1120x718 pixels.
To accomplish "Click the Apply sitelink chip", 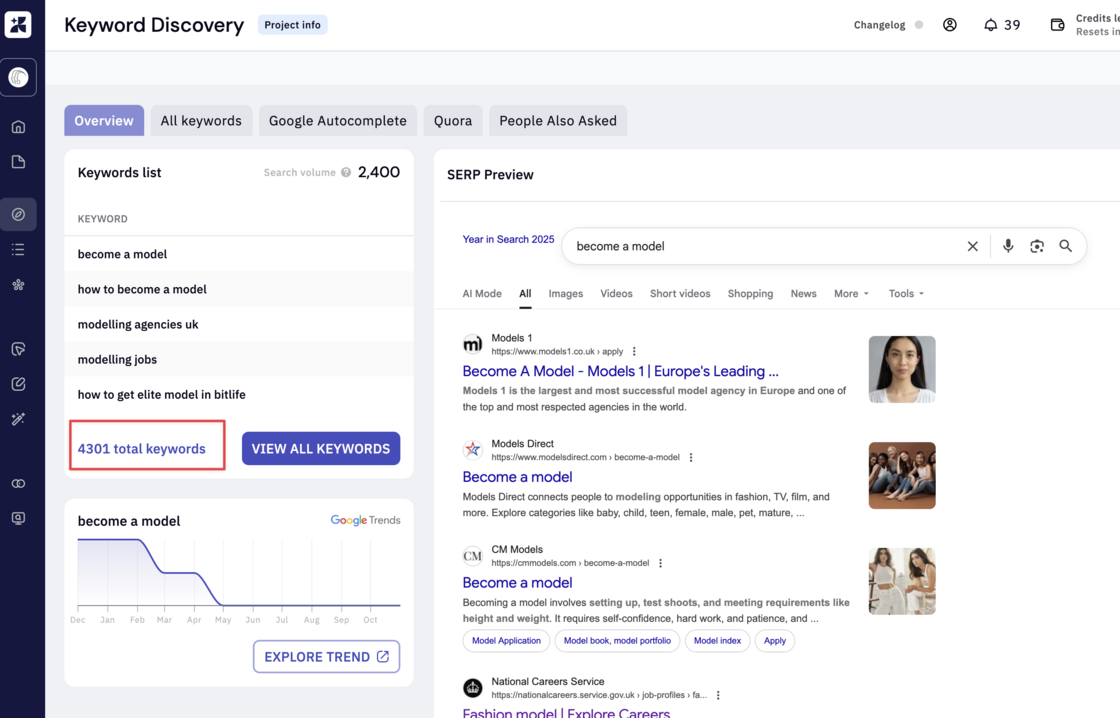I will pos(774,641).
